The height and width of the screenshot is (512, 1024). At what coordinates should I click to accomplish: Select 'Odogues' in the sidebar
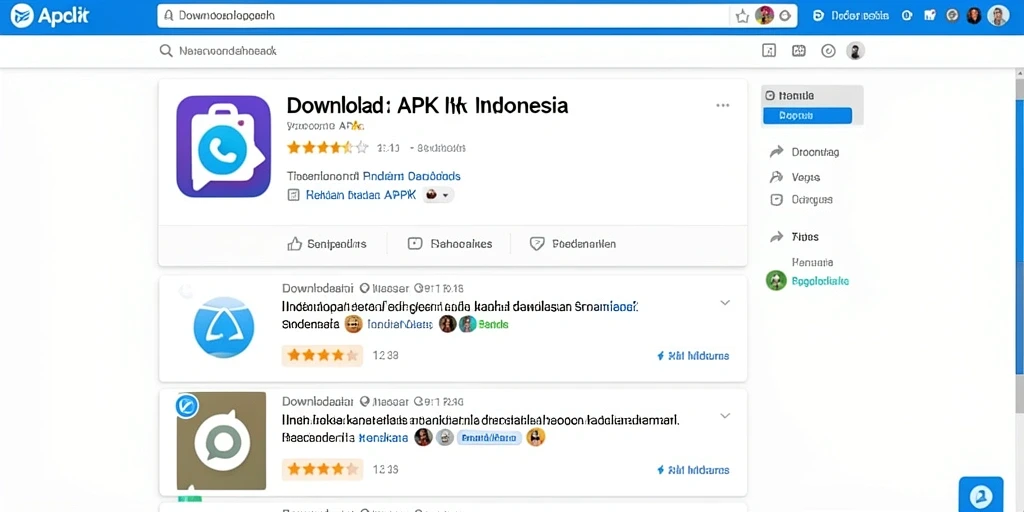click(x=801, y=200)
